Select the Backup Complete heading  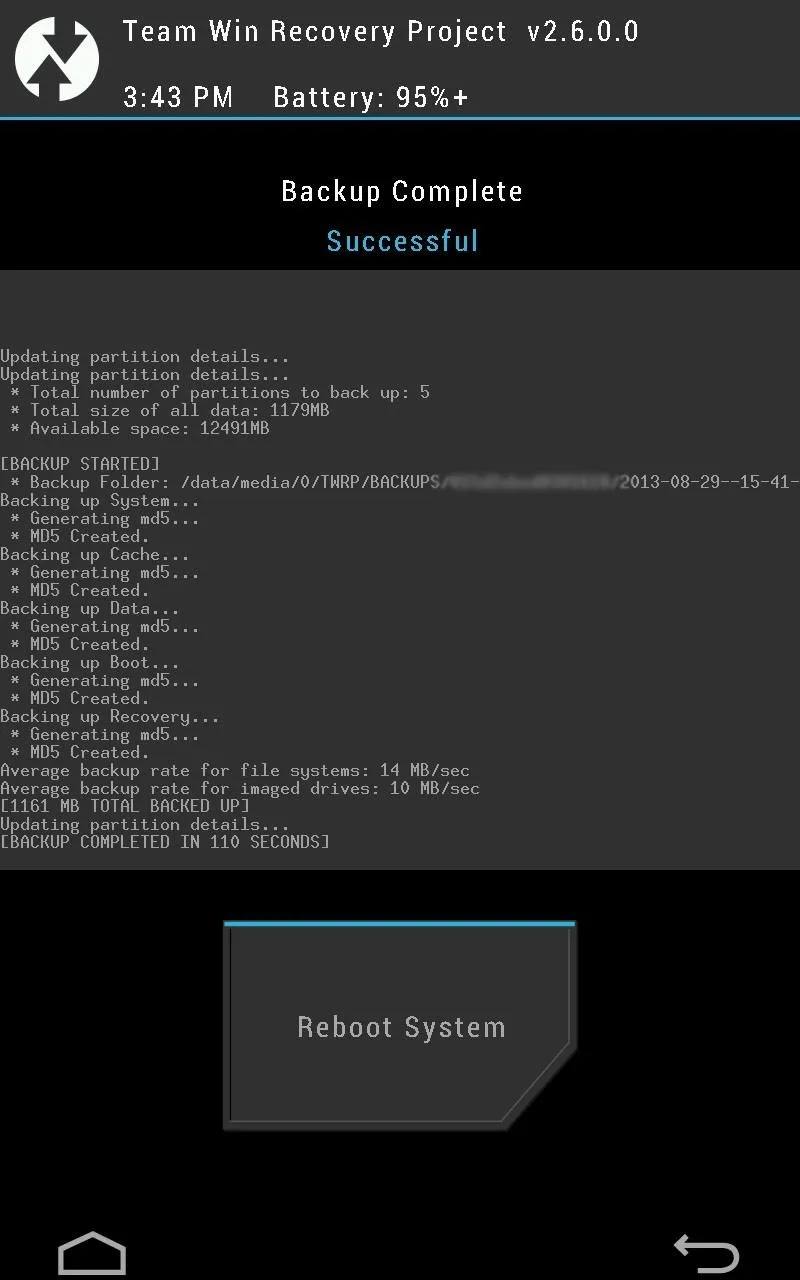coord(402,191)
